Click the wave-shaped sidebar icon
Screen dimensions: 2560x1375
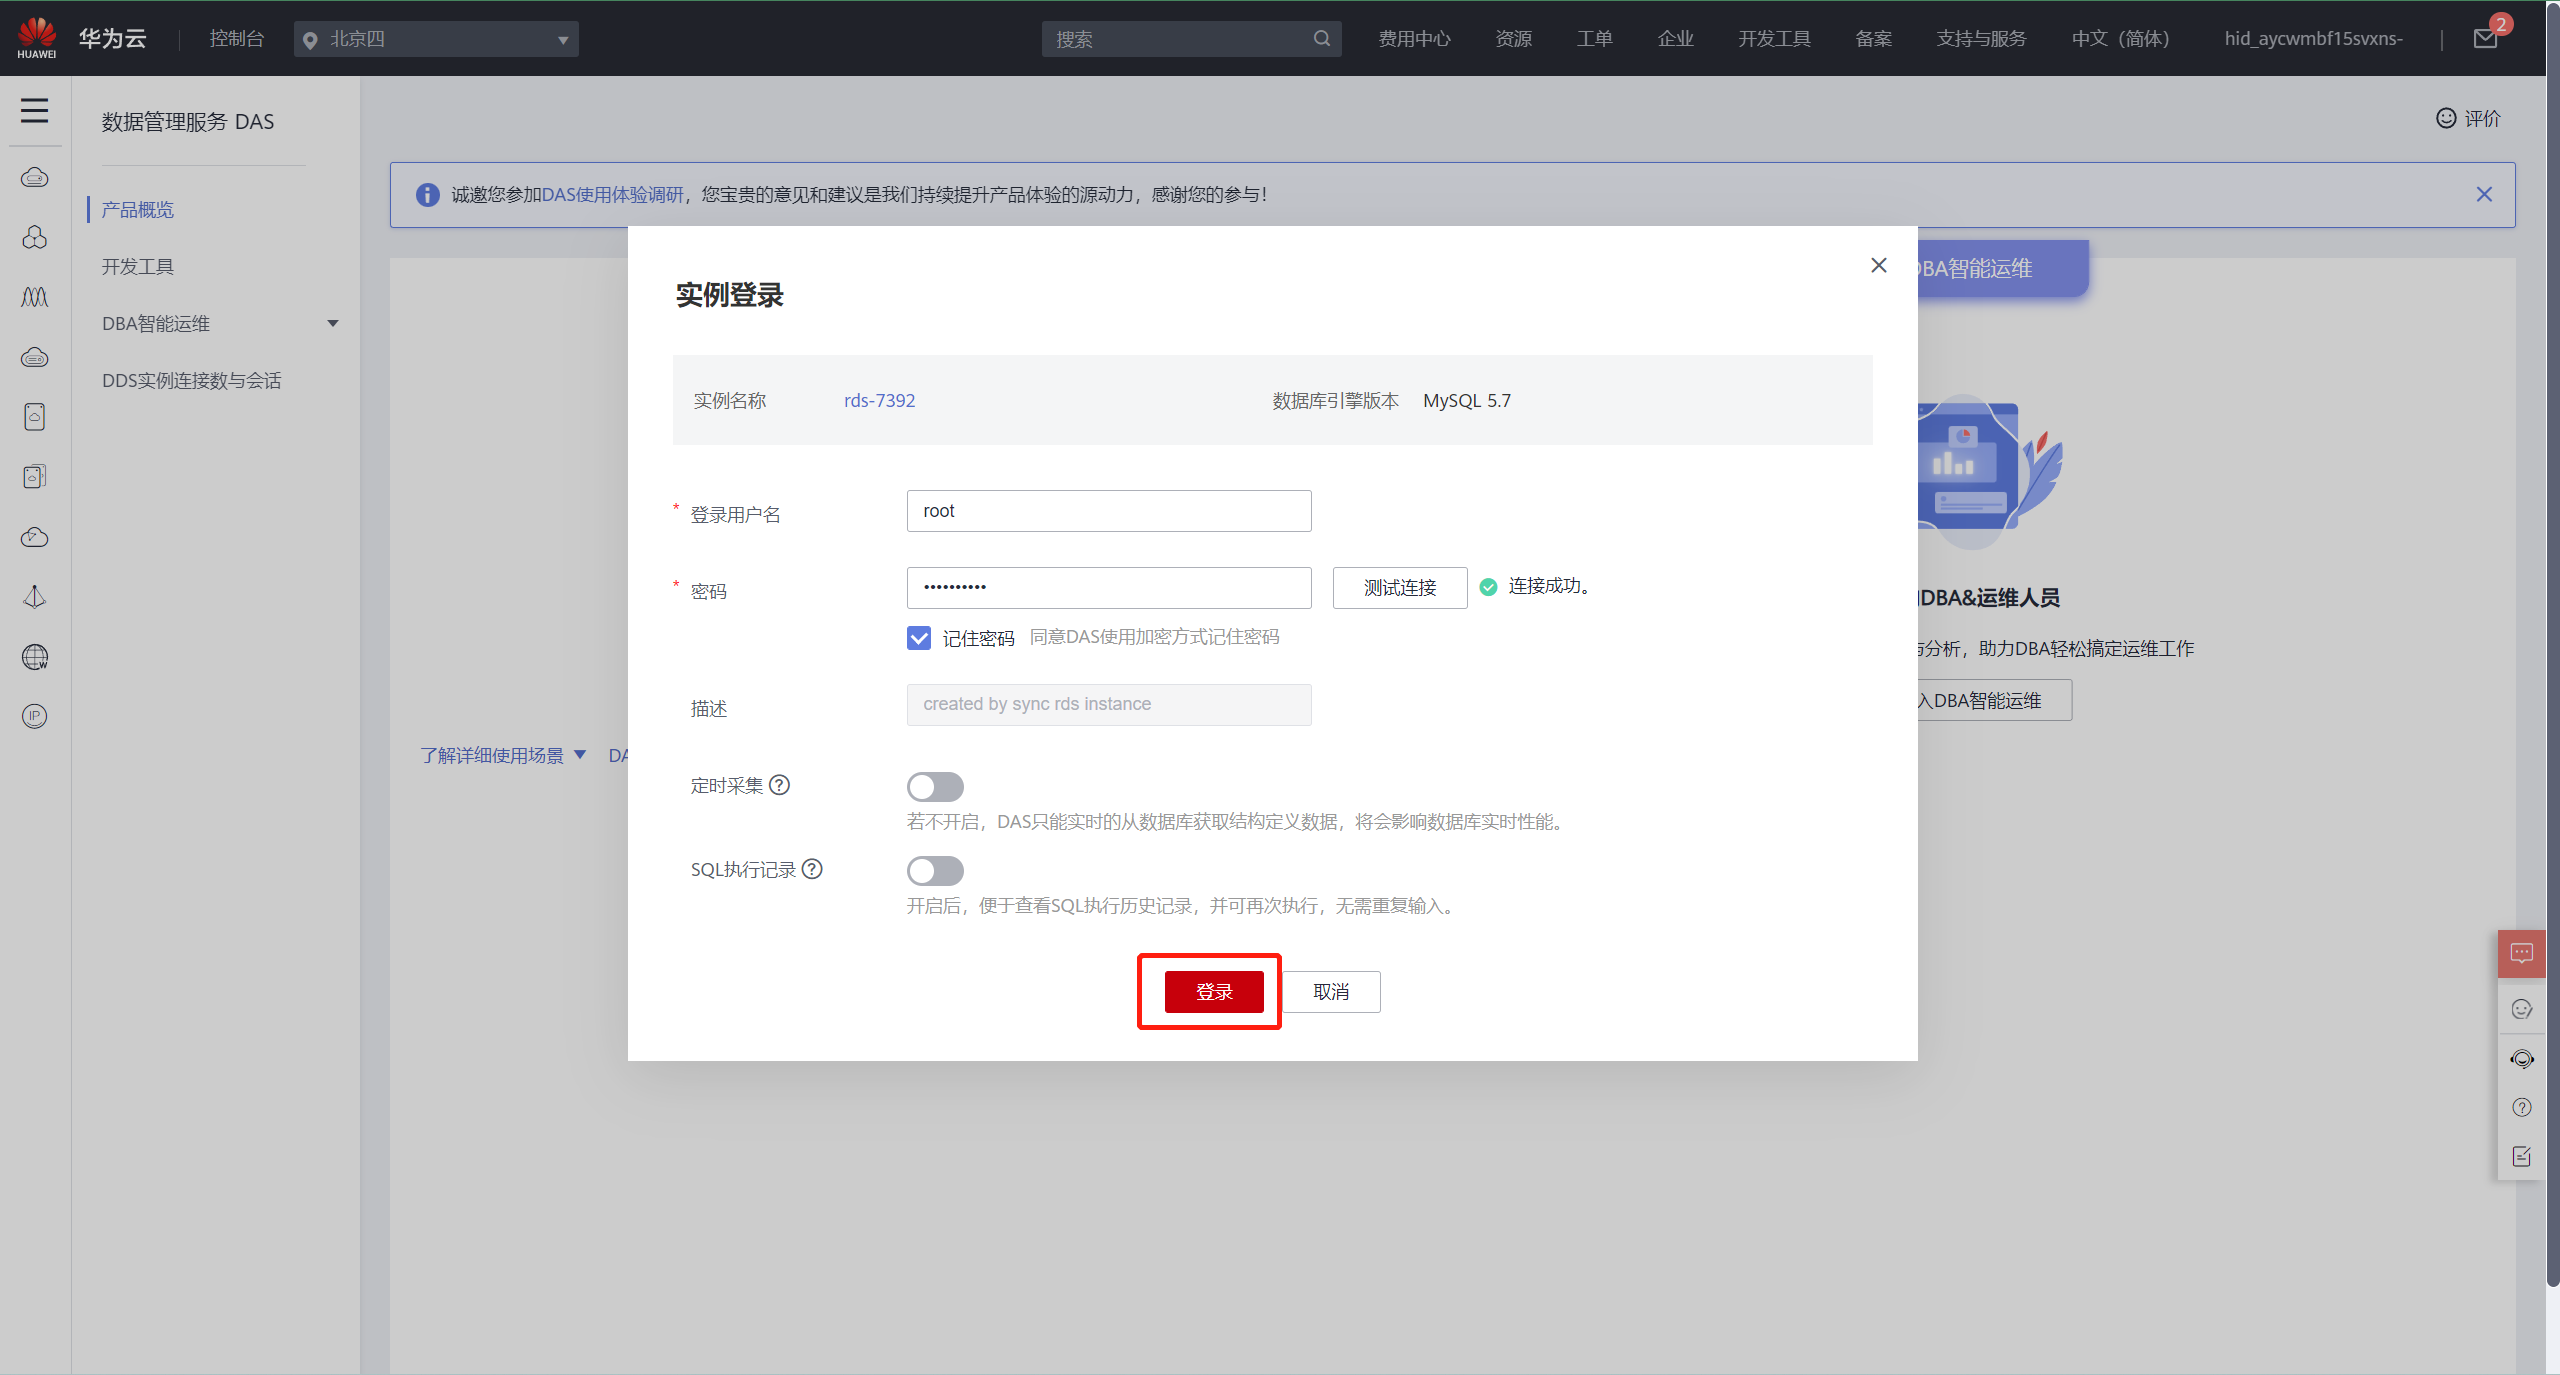(x=35, y=297)
